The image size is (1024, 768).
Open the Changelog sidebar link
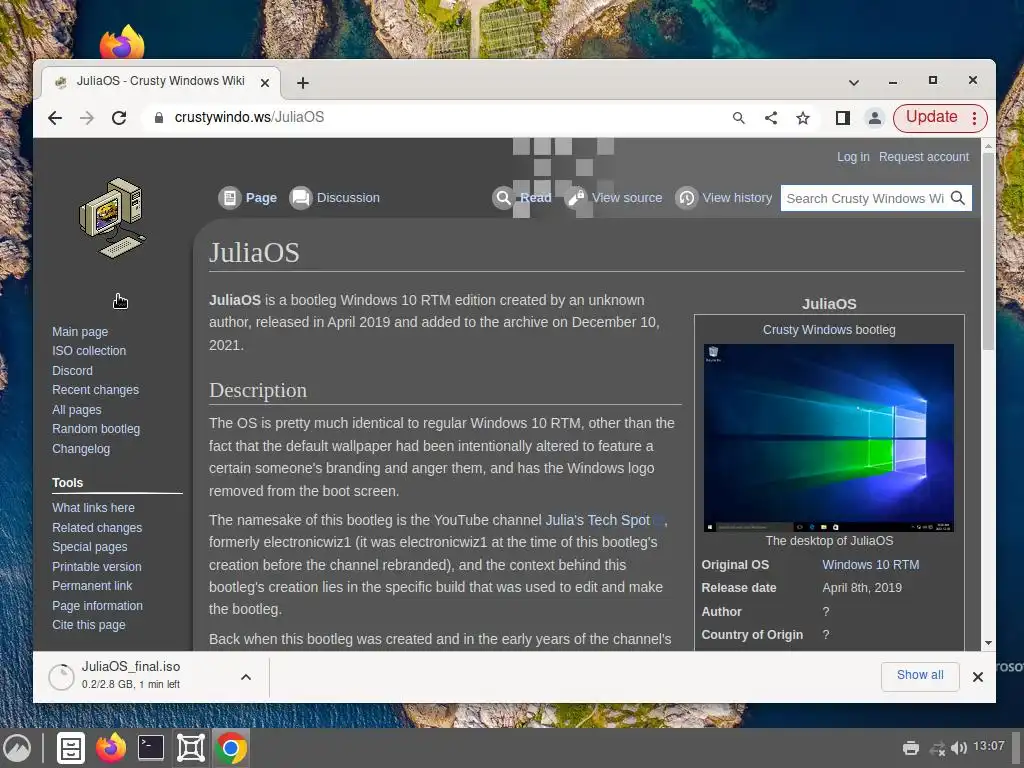point(81,449)
